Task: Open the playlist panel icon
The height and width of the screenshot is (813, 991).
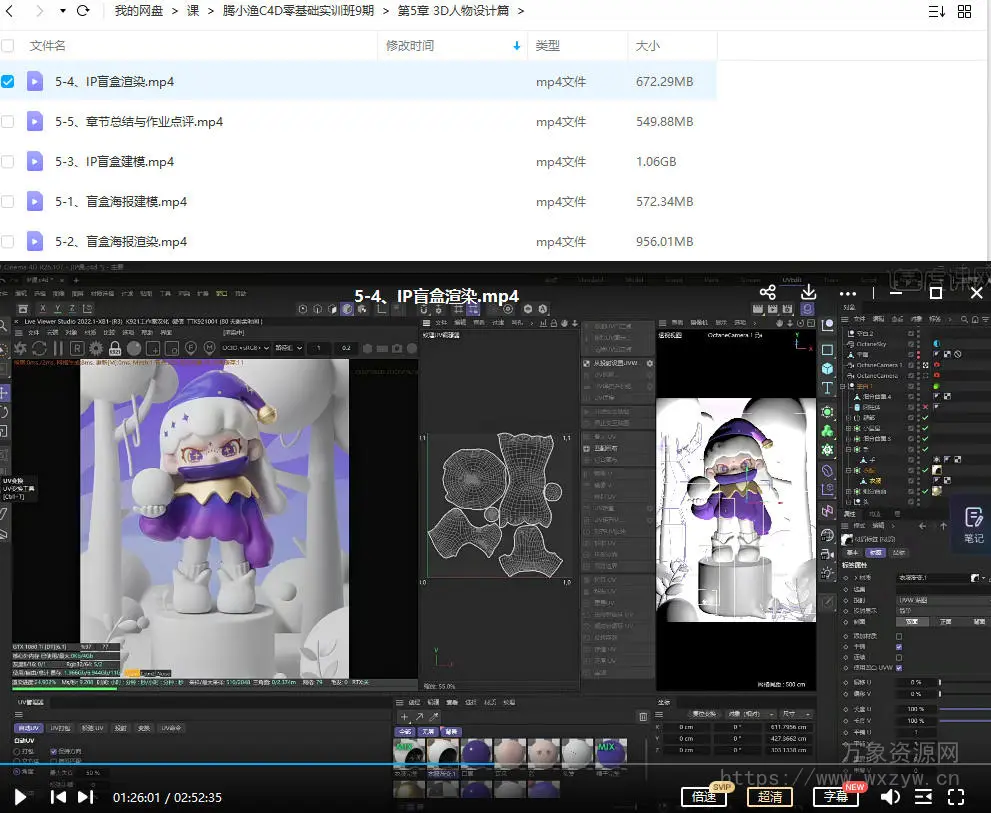Action: point(924,797)
